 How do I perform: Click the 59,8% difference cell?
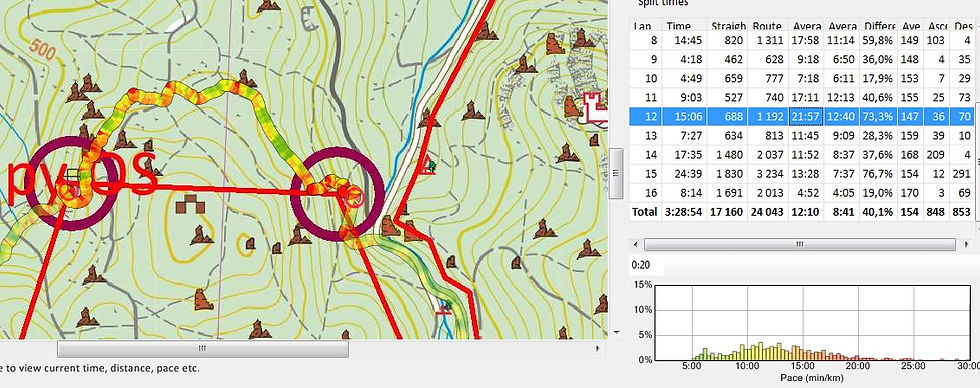pos(878,41)
